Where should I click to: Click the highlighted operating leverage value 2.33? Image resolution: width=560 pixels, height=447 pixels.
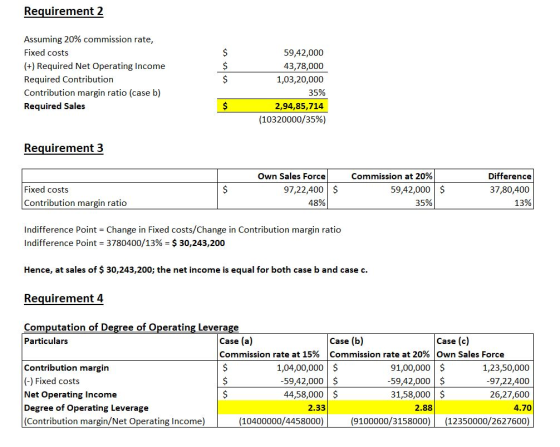click(x=317, y=408)
